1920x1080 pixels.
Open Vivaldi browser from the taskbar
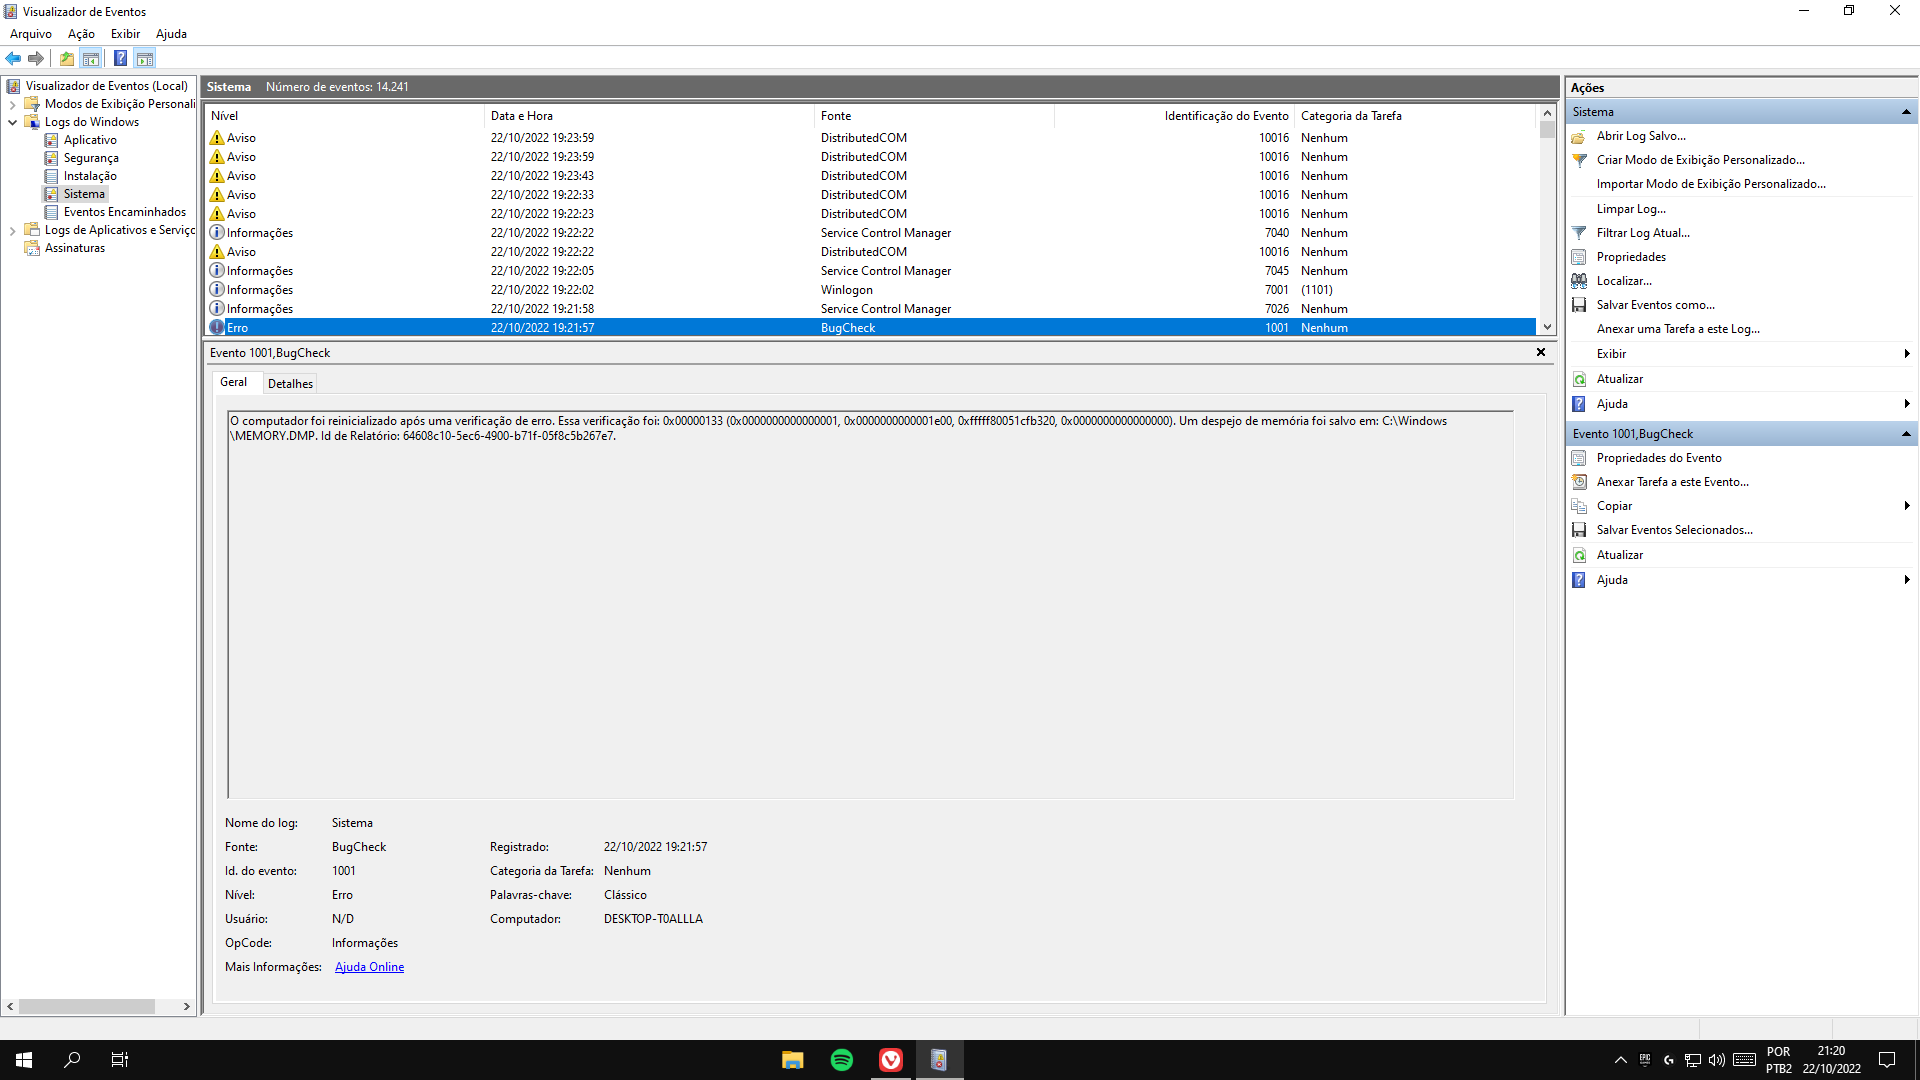891,1060
